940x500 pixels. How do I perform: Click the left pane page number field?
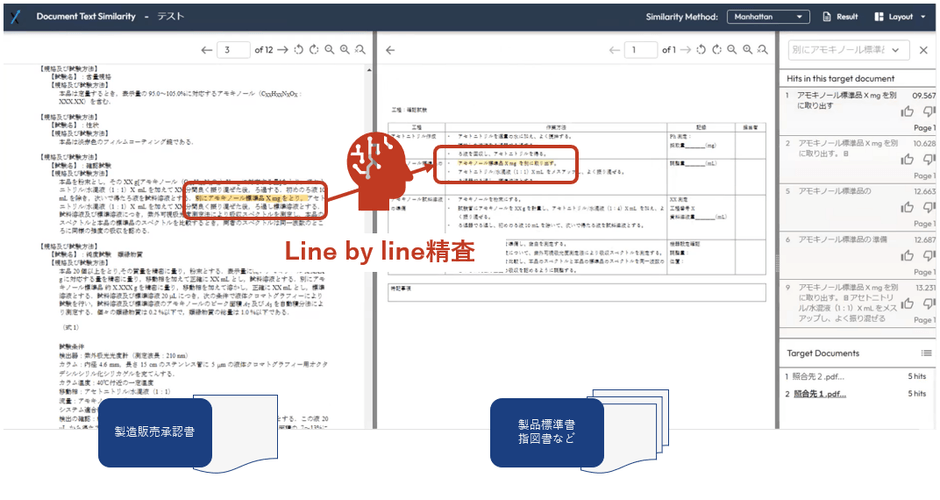point(234,50)
